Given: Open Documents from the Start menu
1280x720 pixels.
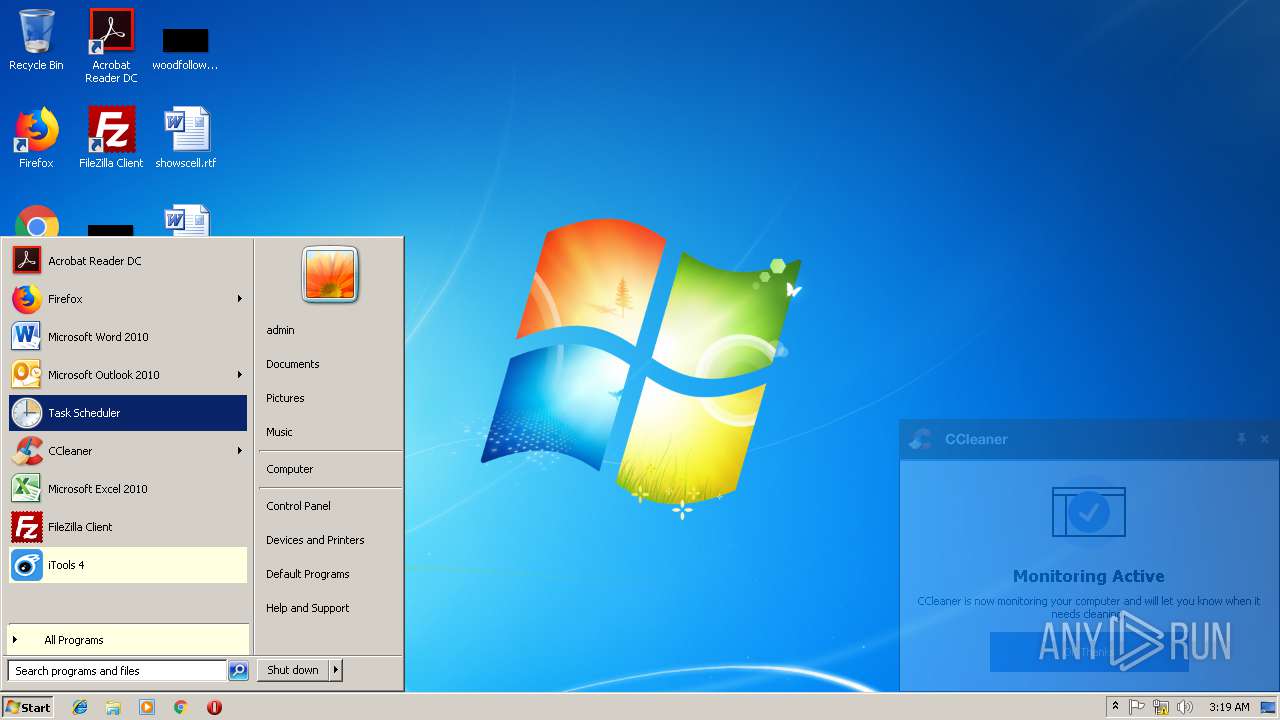Looking at the screenshot, I should [293, 364].
